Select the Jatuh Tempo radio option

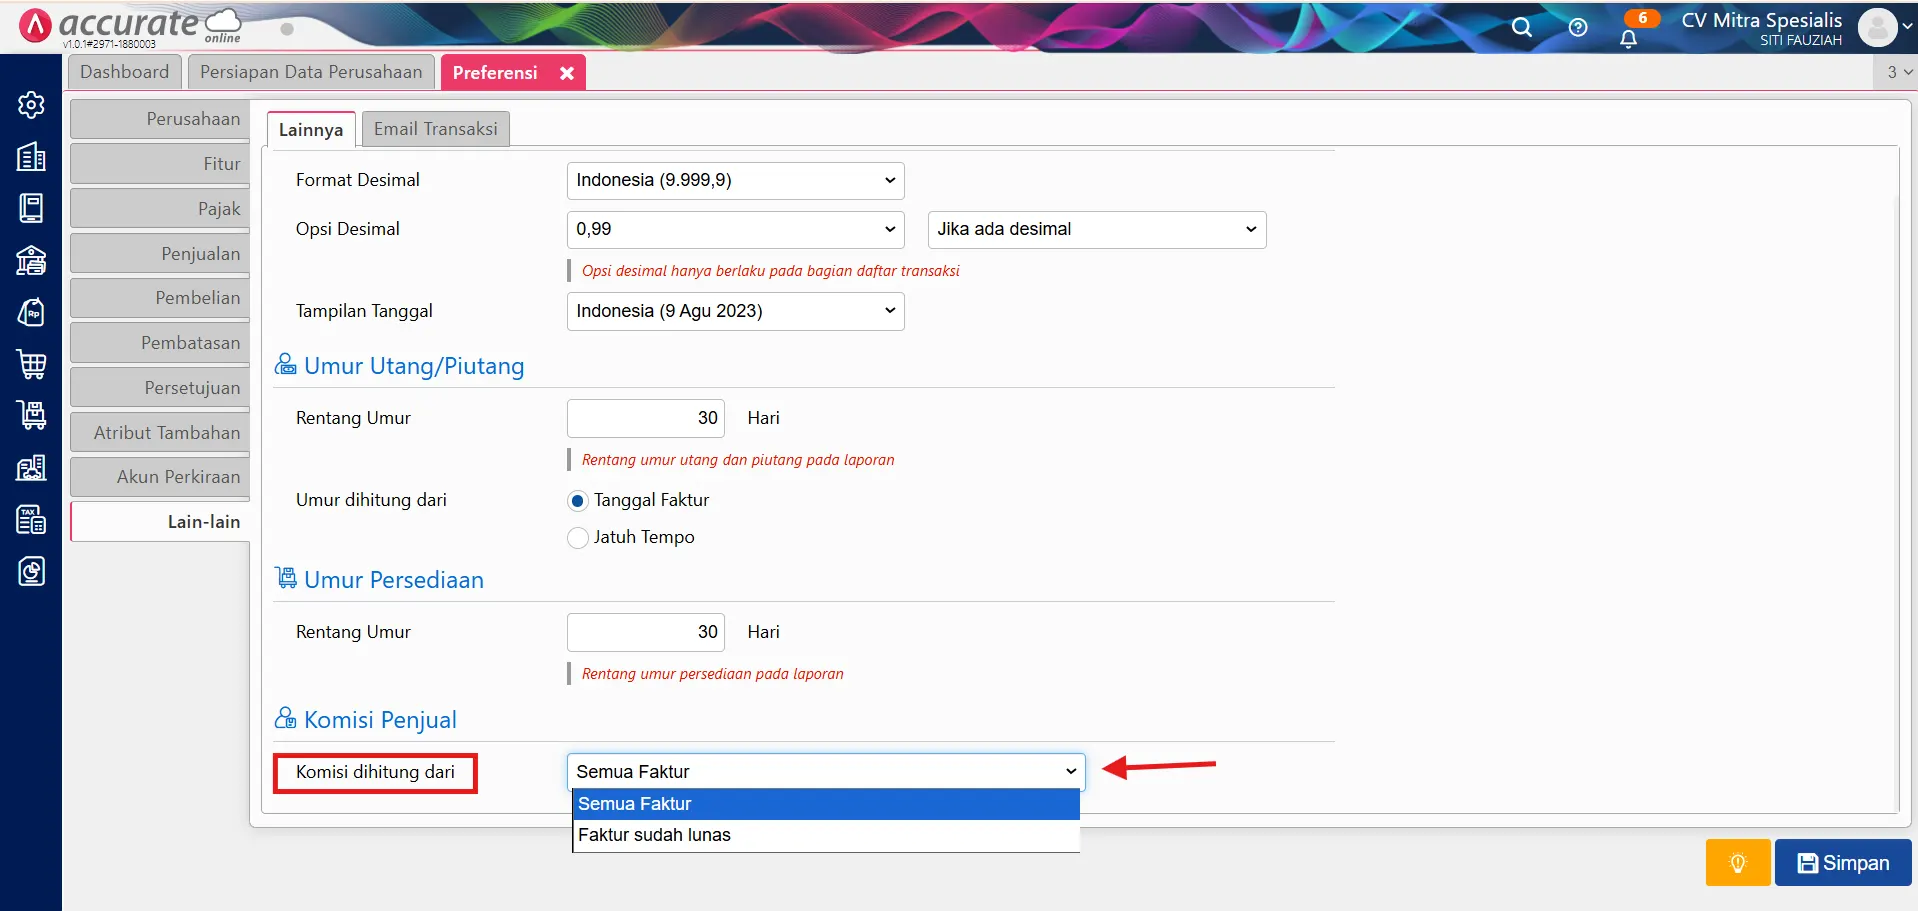coord(578,538)
